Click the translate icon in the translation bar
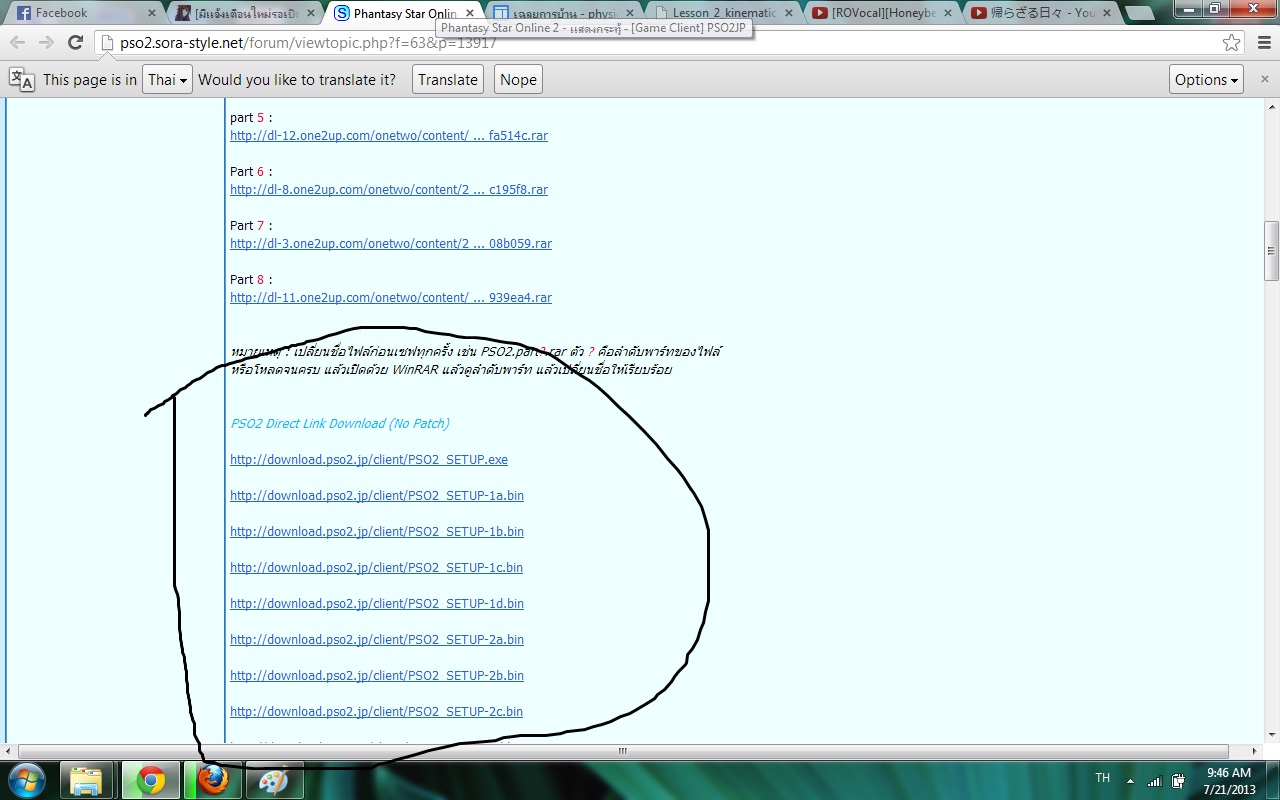 tap(21, 80)
